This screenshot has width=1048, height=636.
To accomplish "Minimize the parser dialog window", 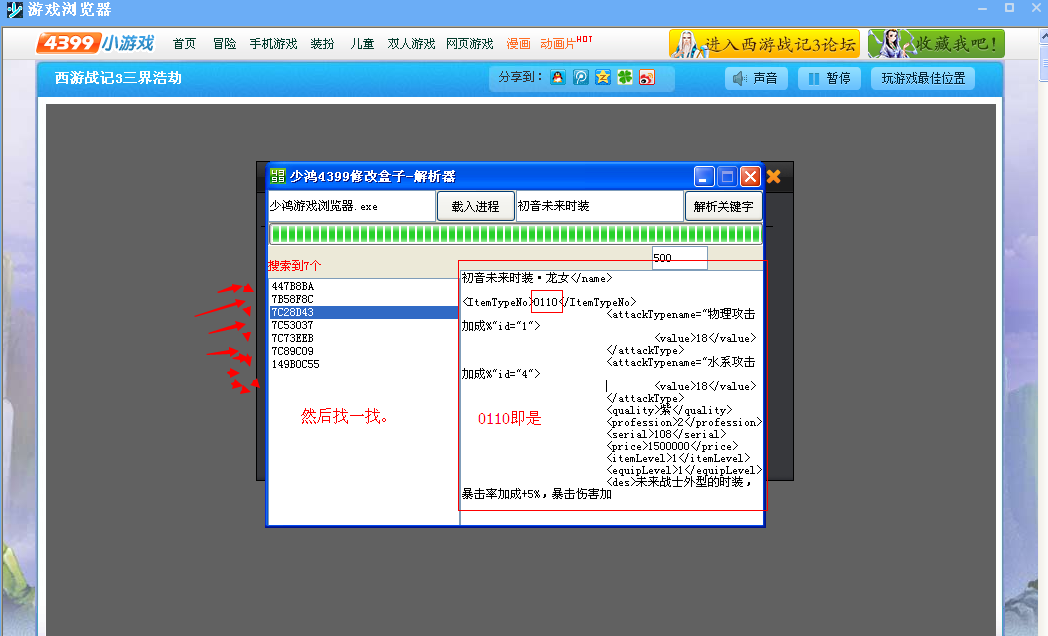I will [x=704, y=176].
